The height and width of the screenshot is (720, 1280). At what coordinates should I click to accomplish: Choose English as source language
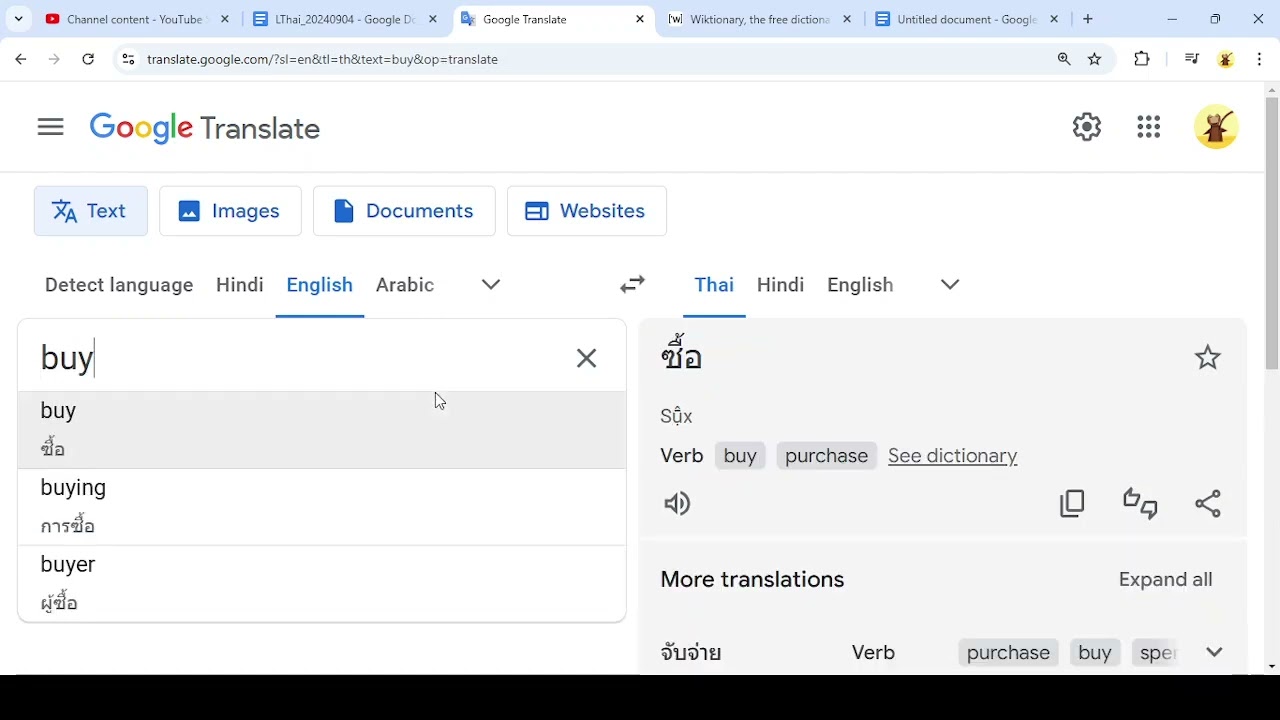pos(320,285)
